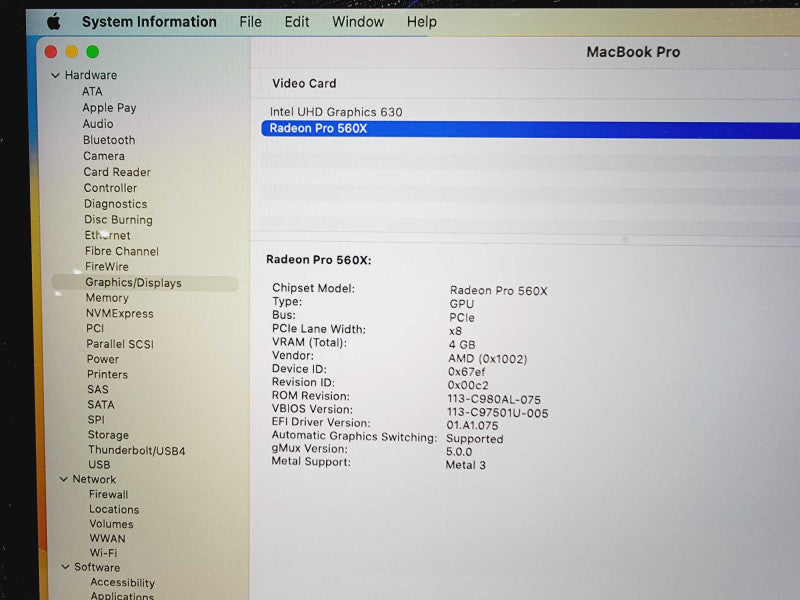Select USB in the sidebar
800x600 pixels.
pos(99,465)
